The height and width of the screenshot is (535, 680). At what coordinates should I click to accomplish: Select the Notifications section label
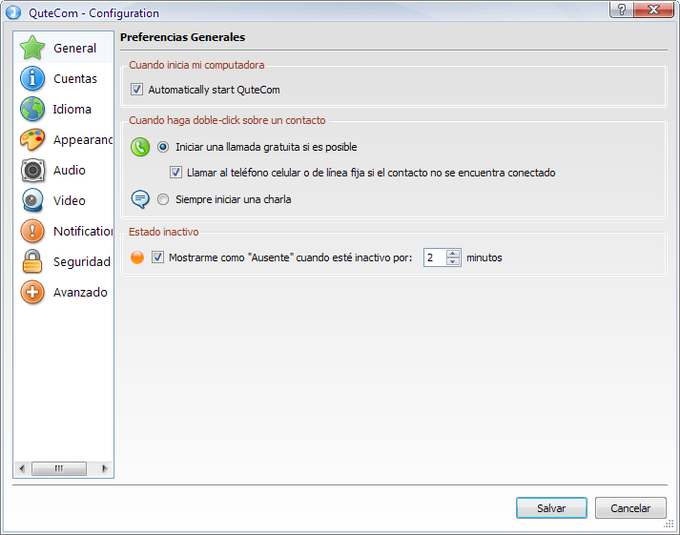tap(83, 232)
